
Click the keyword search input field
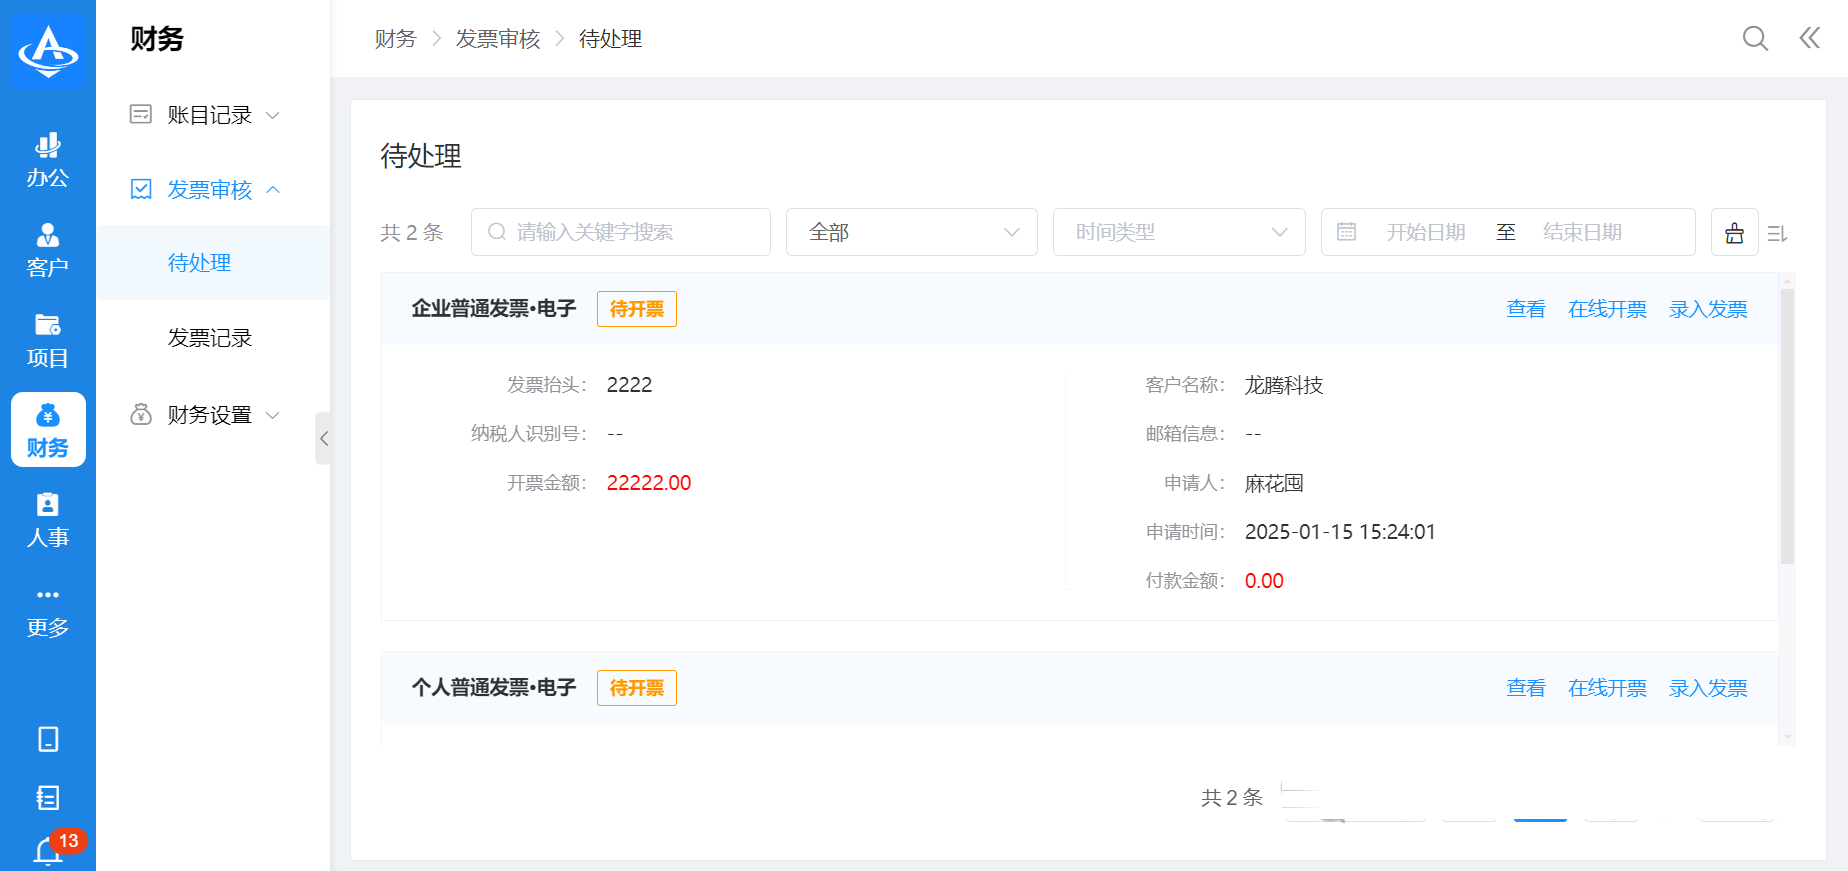[630, 232]
